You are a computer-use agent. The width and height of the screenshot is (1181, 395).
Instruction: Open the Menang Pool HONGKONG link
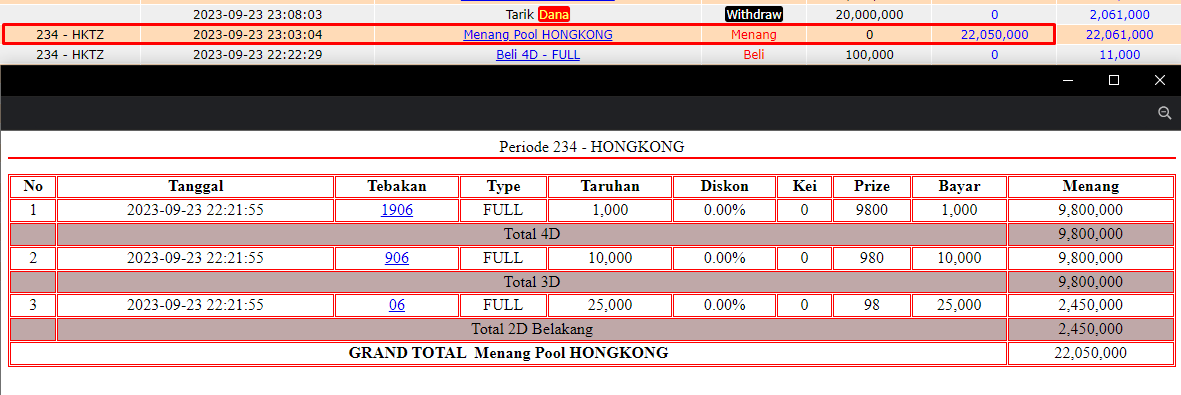[538, 35]
